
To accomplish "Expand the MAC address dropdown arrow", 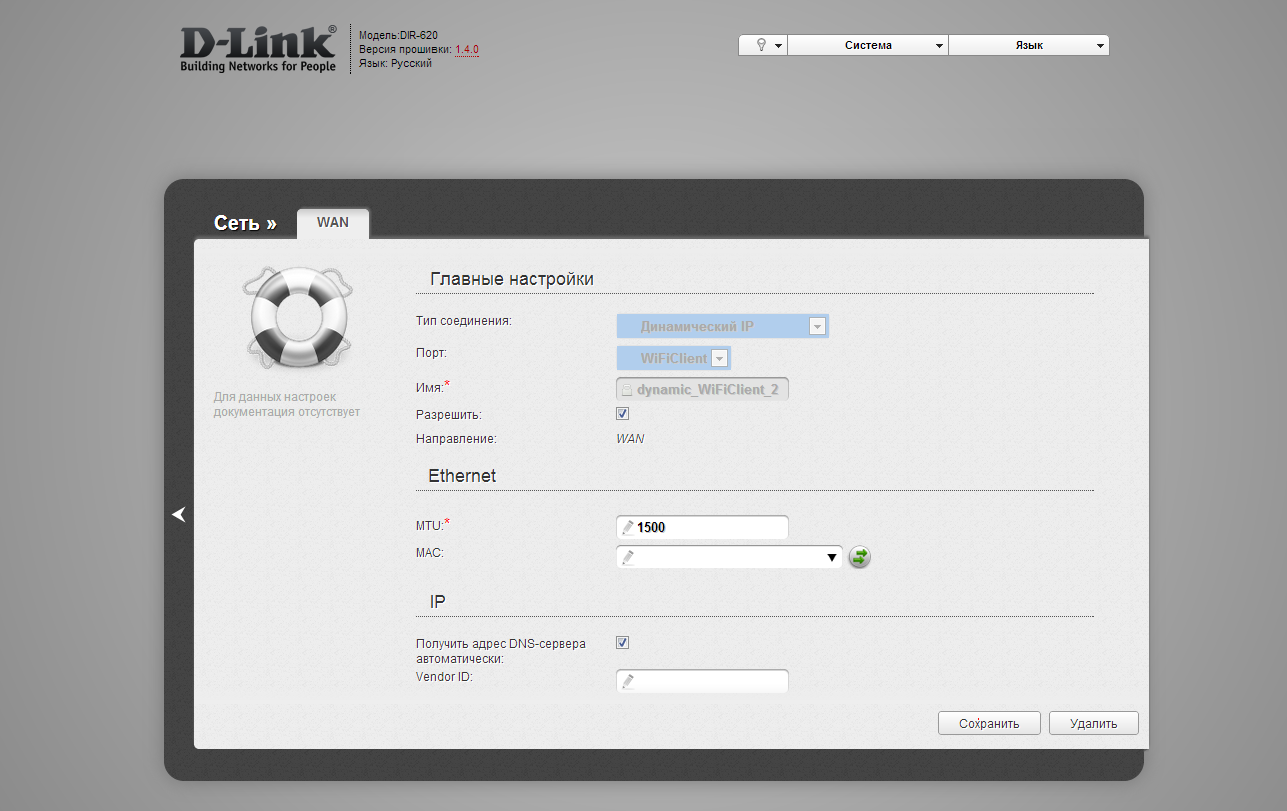I will click(832, 557).
